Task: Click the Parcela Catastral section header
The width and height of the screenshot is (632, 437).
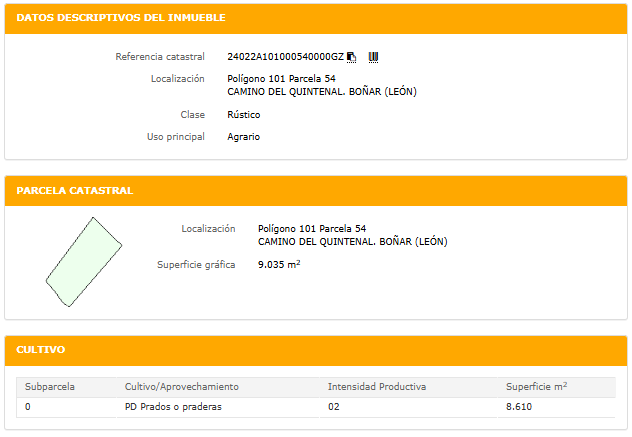Action: 75,190
